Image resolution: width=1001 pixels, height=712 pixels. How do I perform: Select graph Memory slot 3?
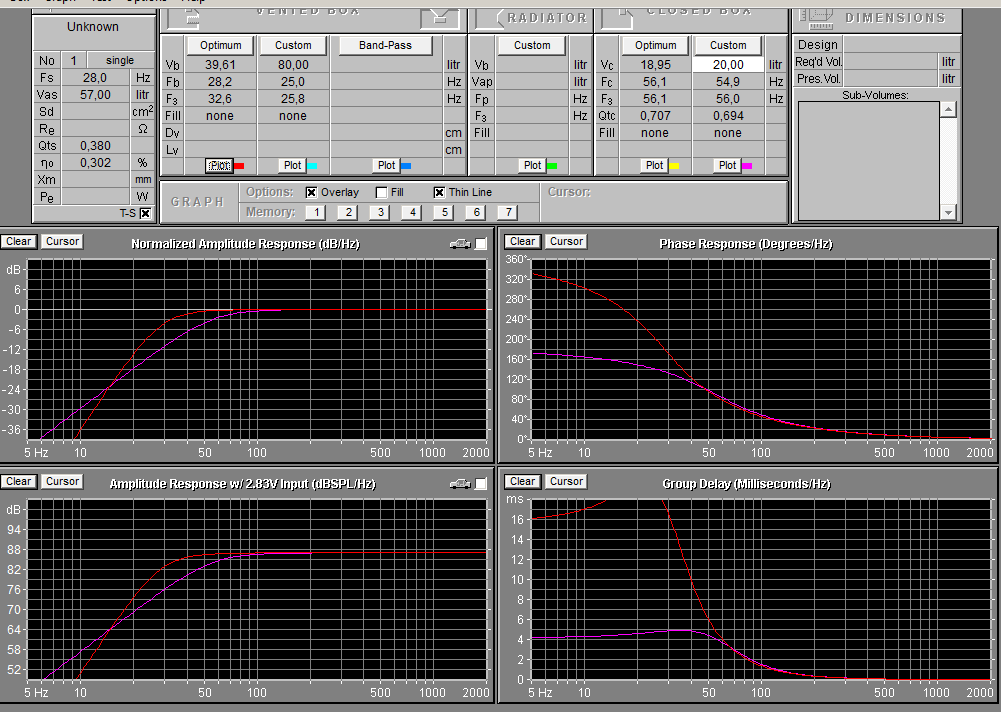coord(380,212)
